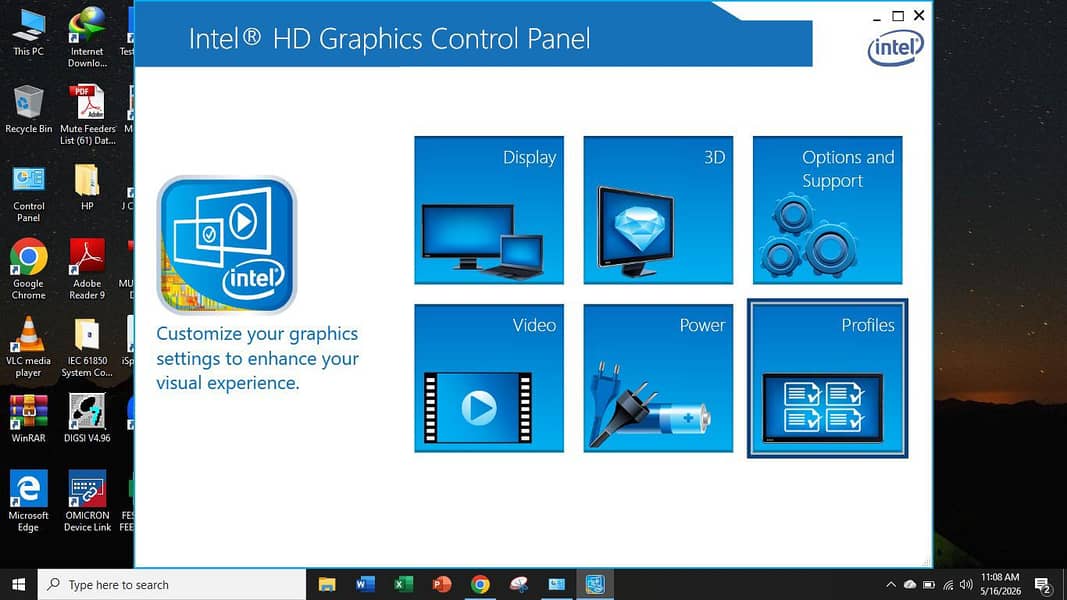Open the 3D settings tile
This screenshot has width=1067, height=600.
pos(658,210)
